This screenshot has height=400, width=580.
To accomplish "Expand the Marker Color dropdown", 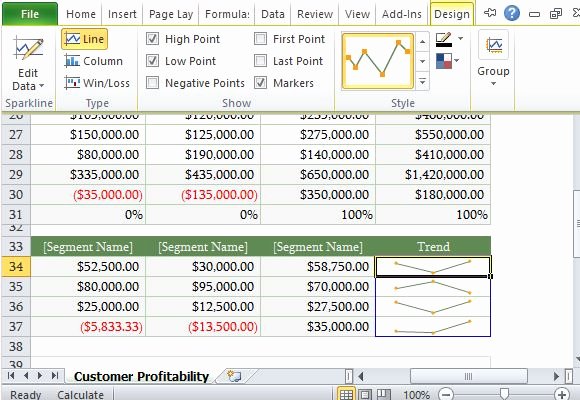I will coord(457,60).
